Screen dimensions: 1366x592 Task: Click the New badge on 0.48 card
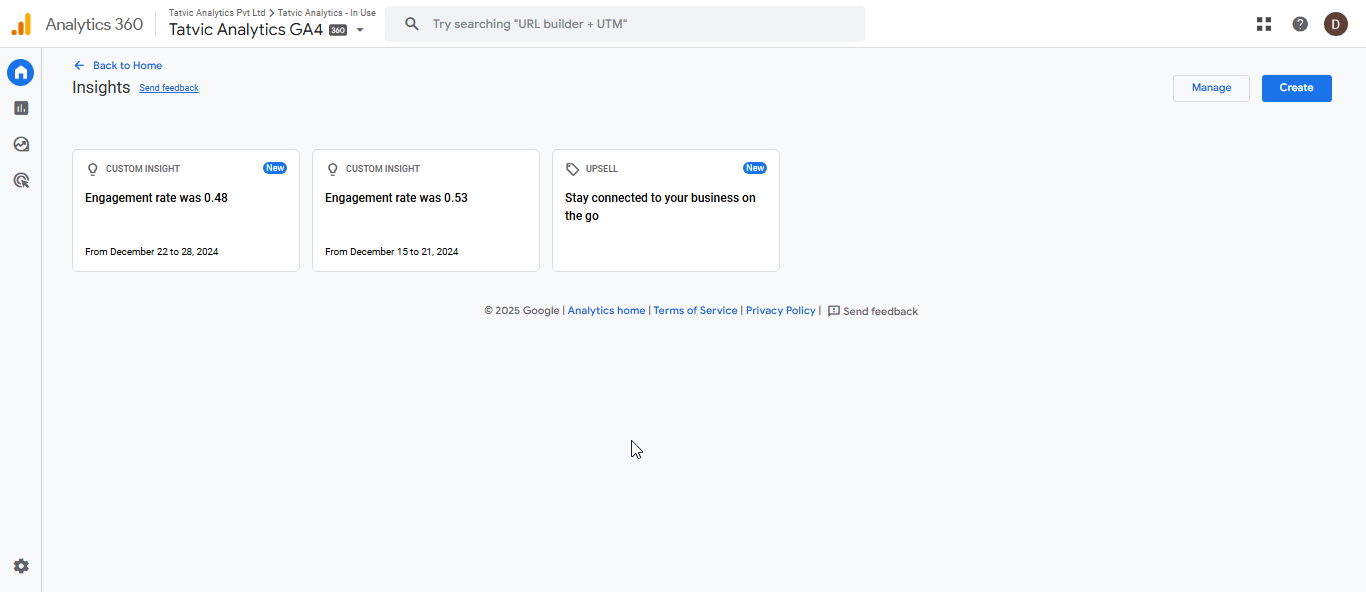275,168
